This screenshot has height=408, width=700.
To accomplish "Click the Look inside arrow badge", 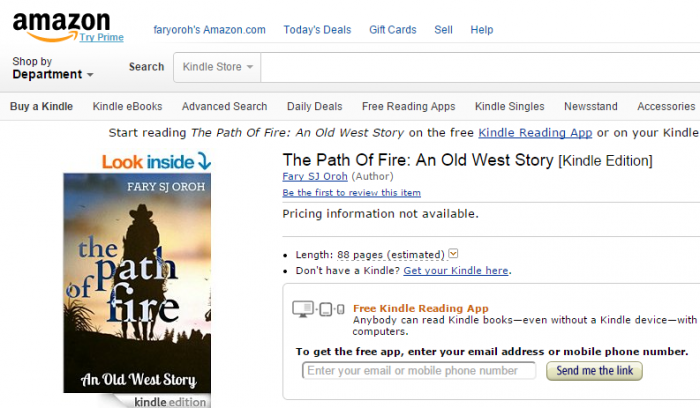I will [156, 161].
